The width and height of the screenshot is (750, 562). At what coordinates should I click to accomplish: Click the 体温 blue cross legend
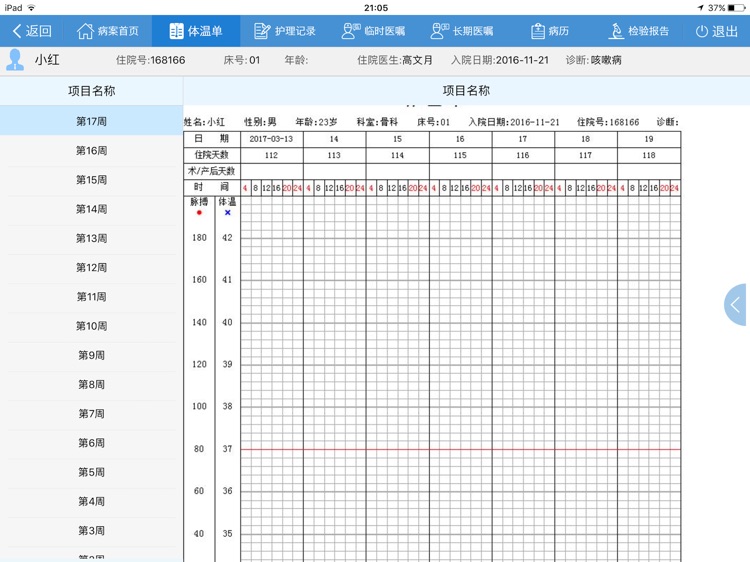tap(228, 212)
